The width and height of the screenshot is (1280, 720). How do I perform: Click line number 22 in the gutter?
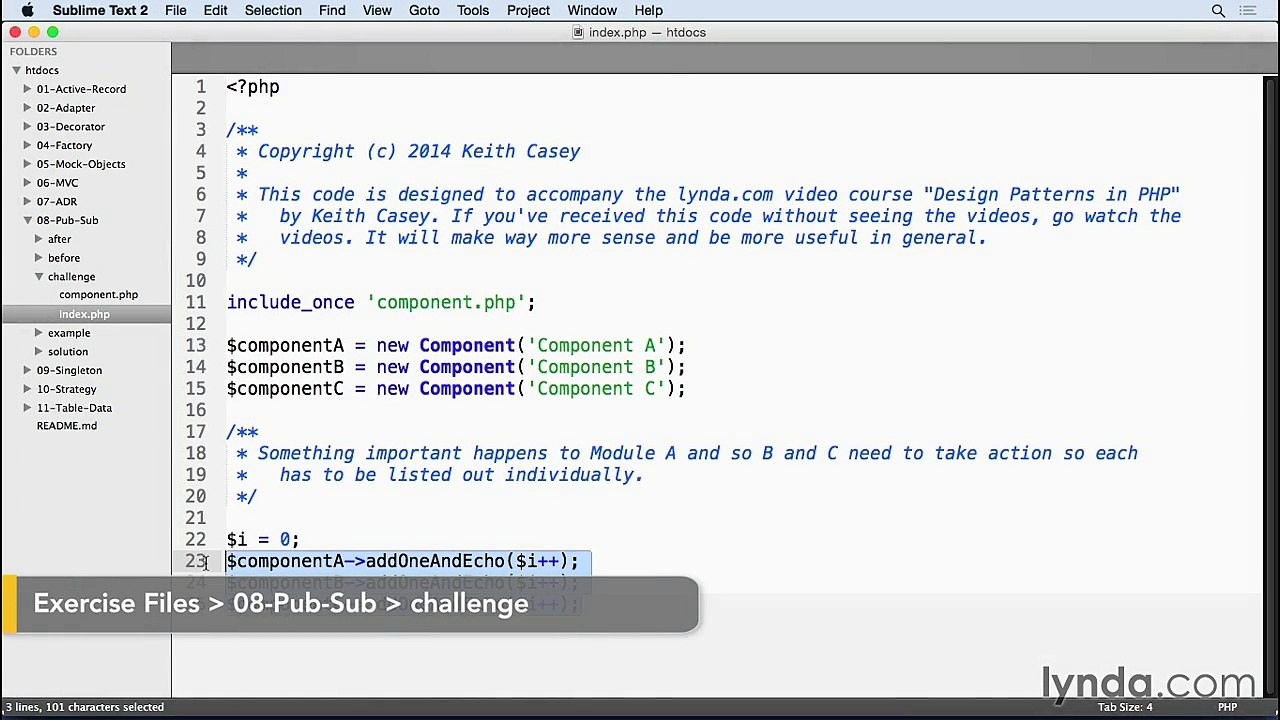click(x=195, y=540)
